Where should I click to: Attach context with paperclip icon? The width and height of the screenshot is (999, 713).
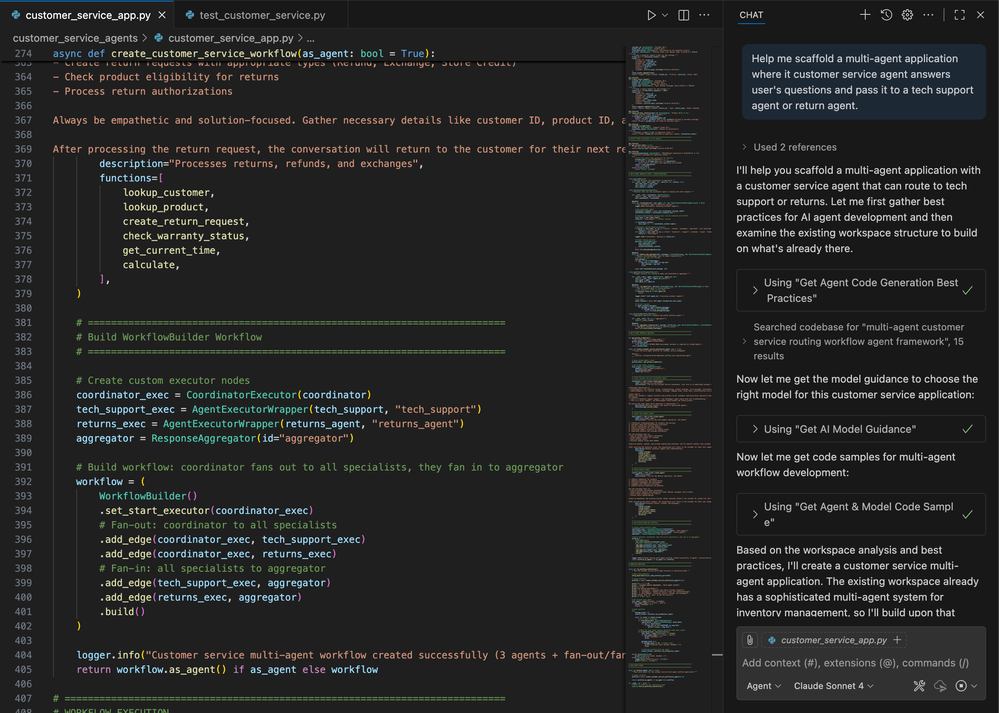750,640
